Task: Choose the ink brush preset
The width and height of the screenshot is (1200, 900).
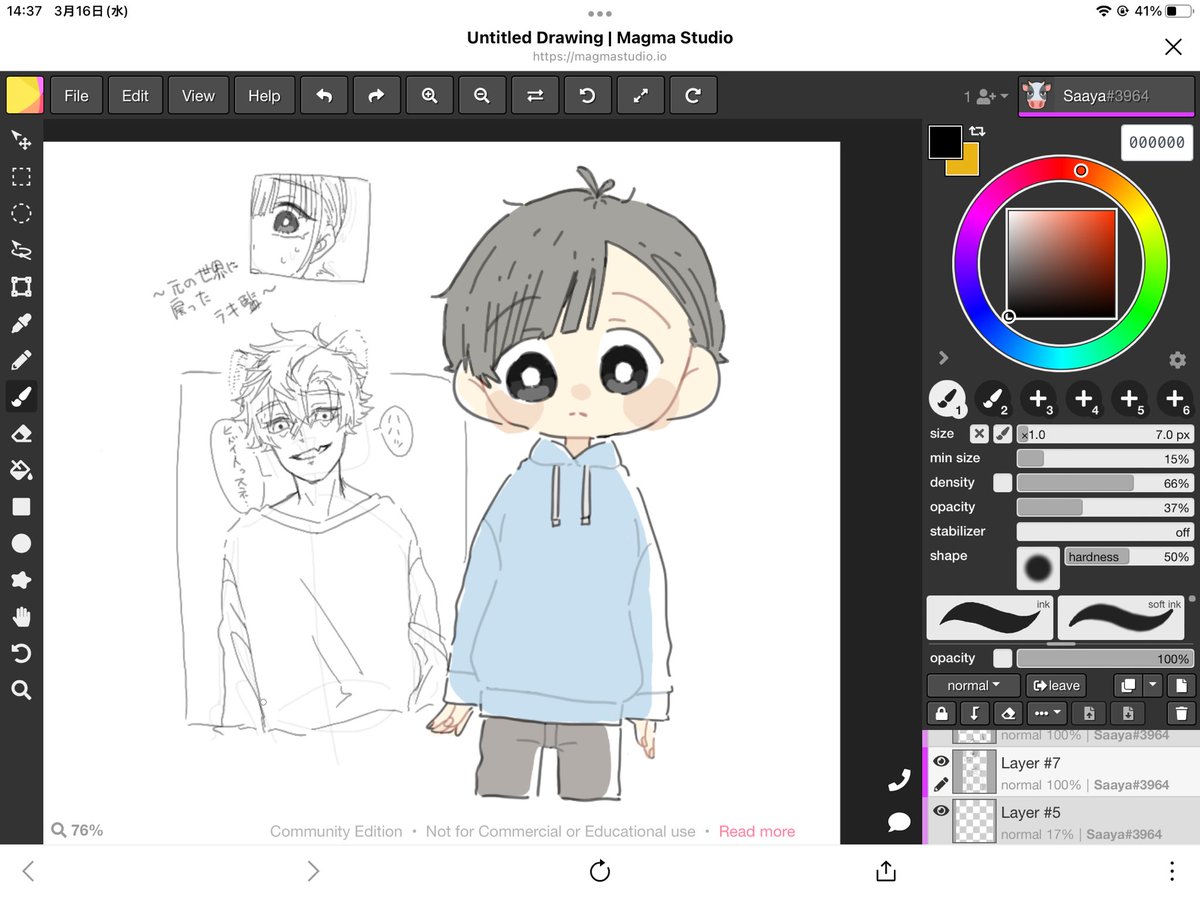Action: click(990, 617)
